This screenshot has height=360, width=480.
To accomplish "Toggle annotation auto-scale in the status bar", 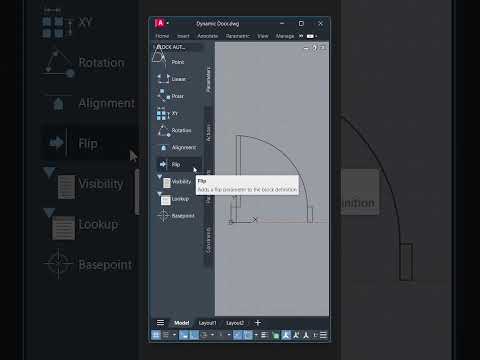I will click(296, 335).
